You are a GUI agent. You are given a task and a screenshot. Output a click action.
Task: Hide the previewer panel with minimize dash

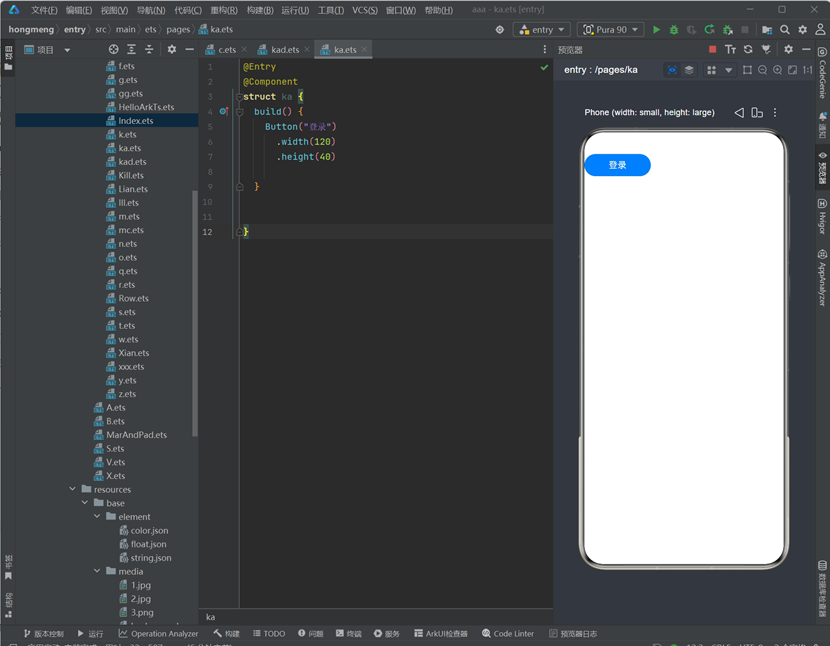[x=806, y=49]
